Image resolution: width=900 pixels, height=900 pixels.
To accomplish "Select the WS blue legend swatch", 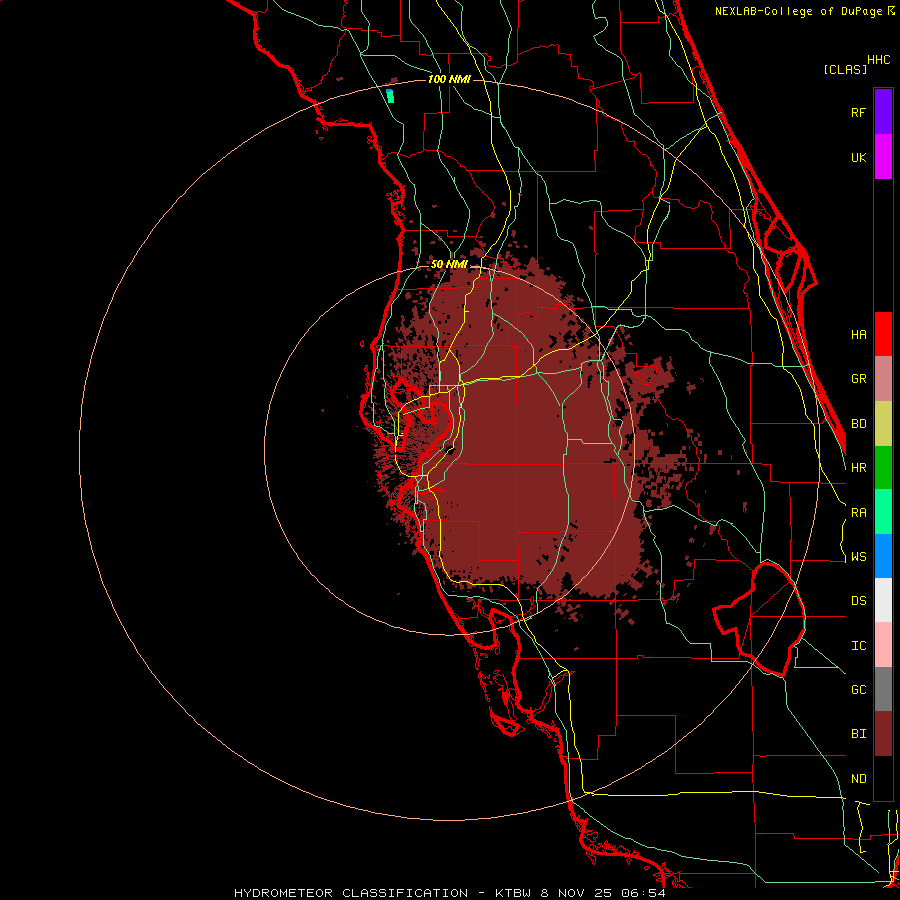I will coord(883,556).
